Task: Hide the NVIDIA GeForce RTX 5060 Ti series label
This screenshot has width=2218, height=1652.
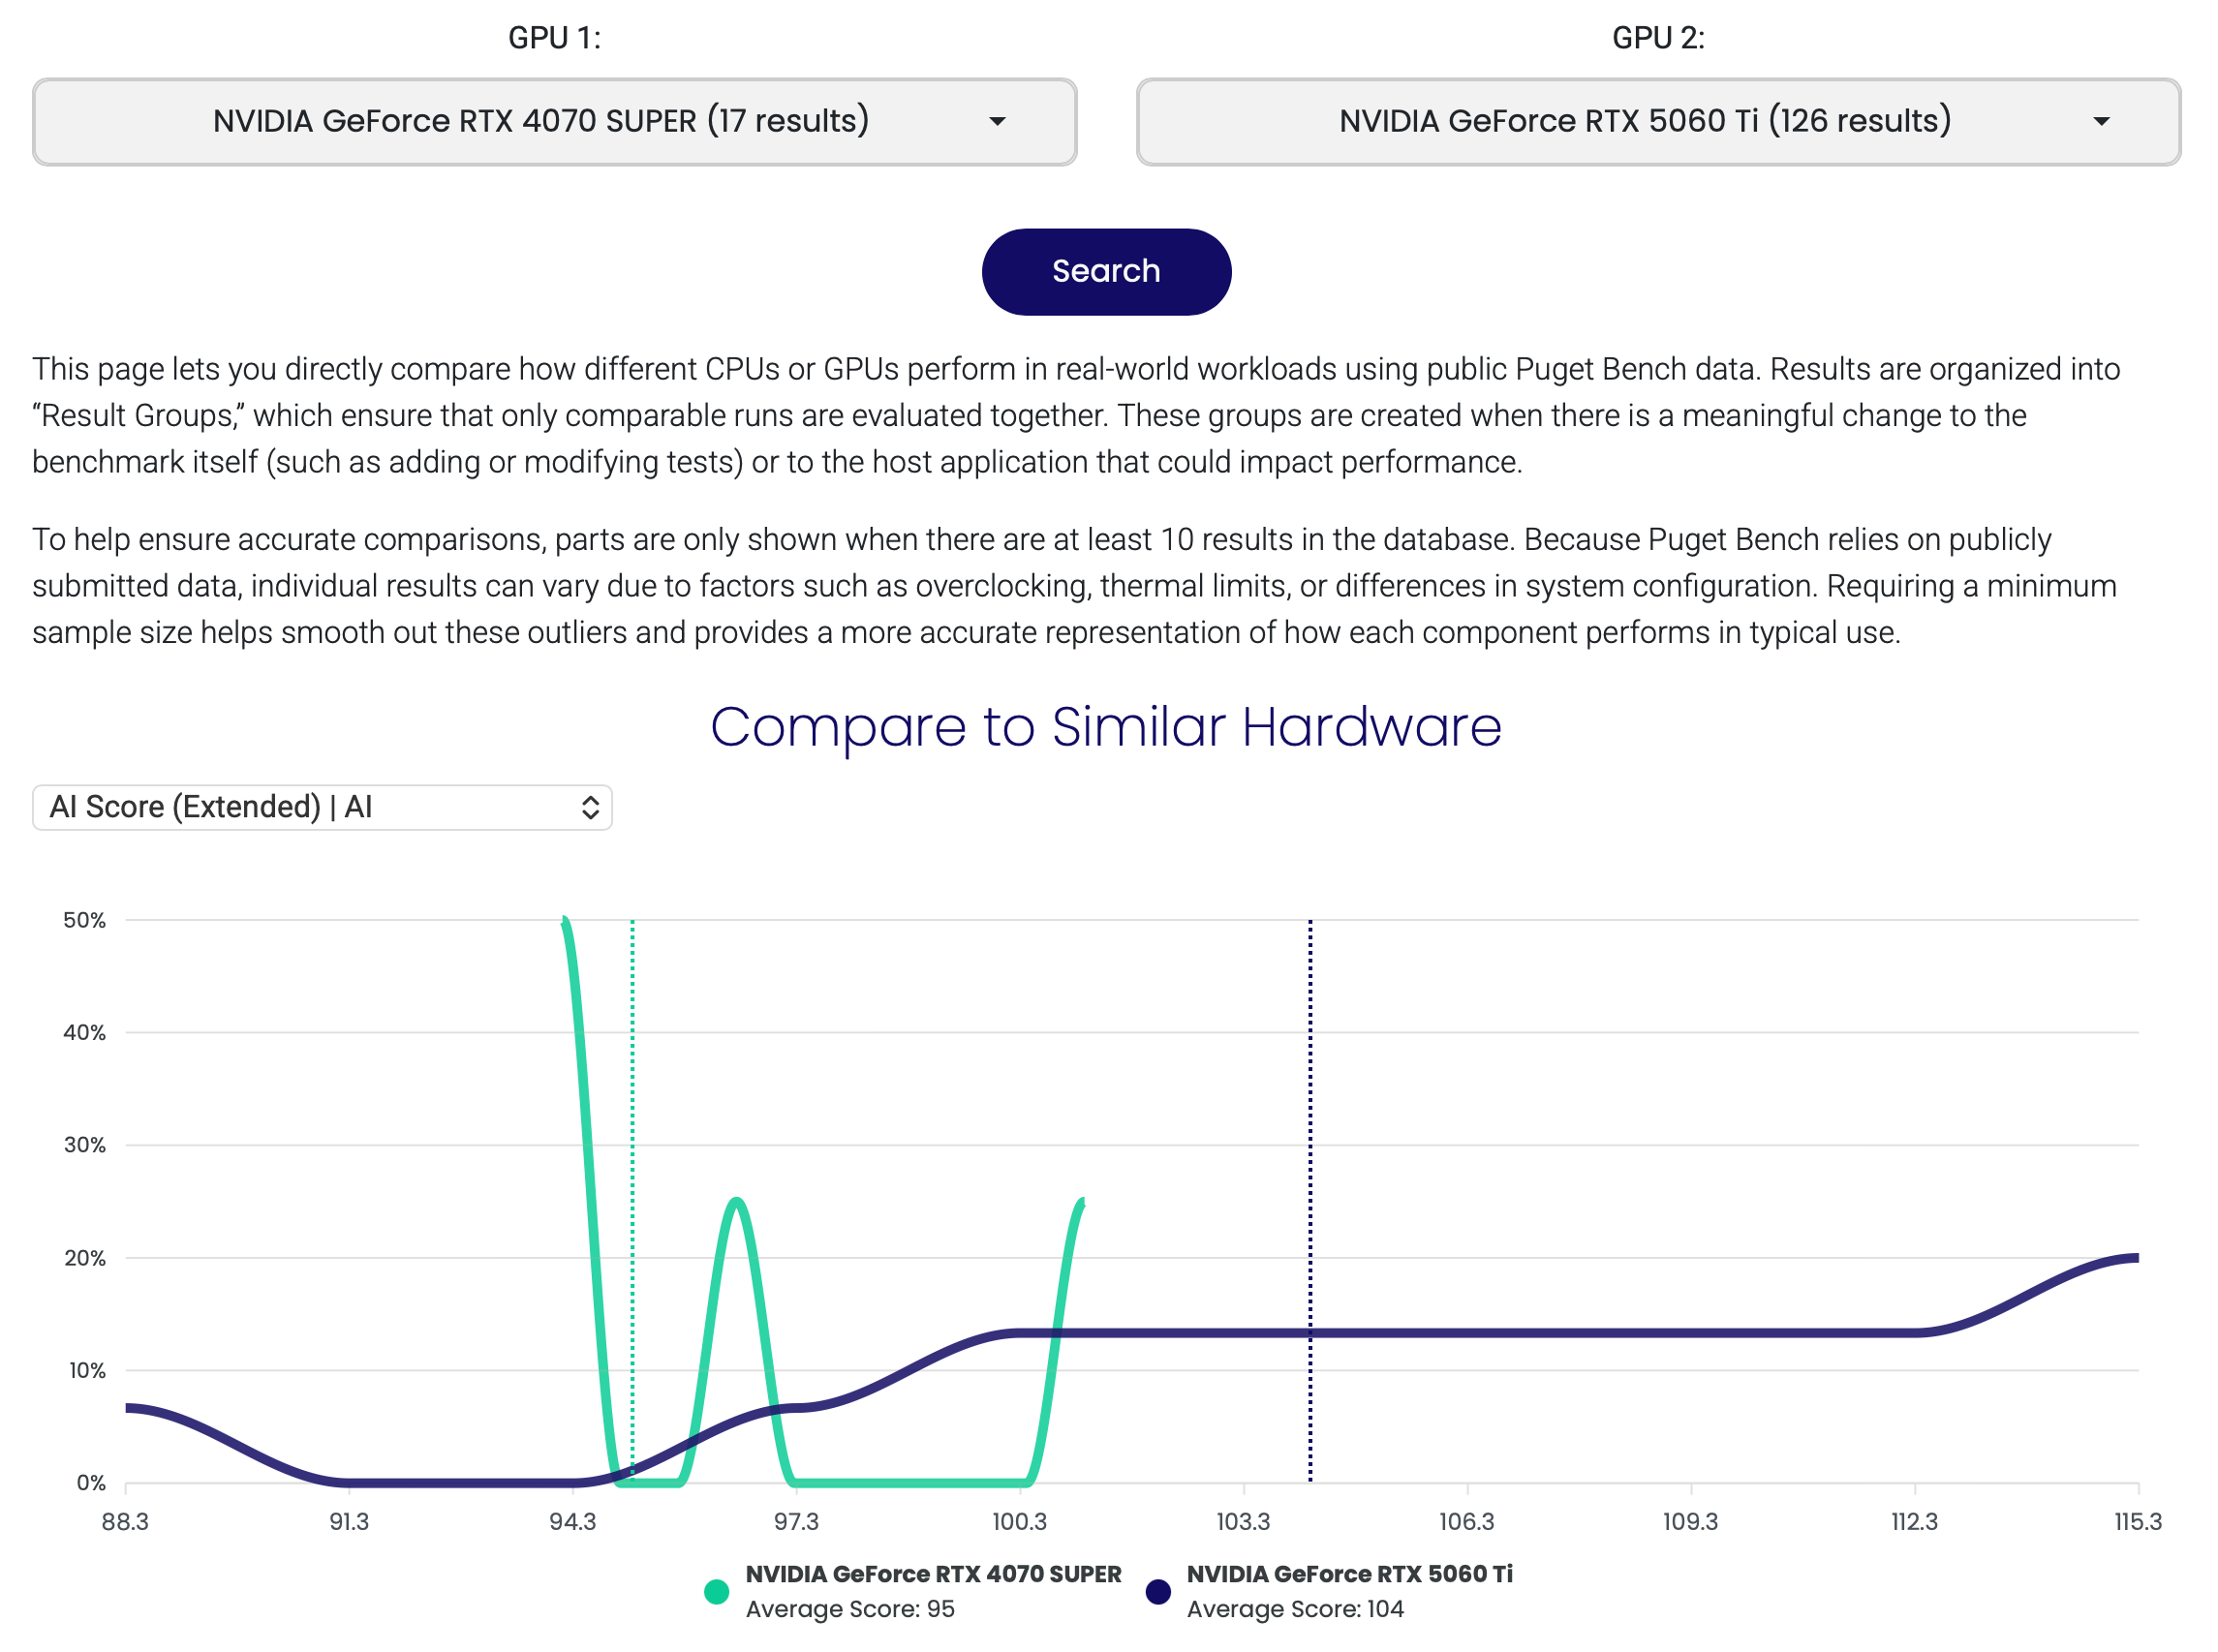Action: [1351, 1575]
